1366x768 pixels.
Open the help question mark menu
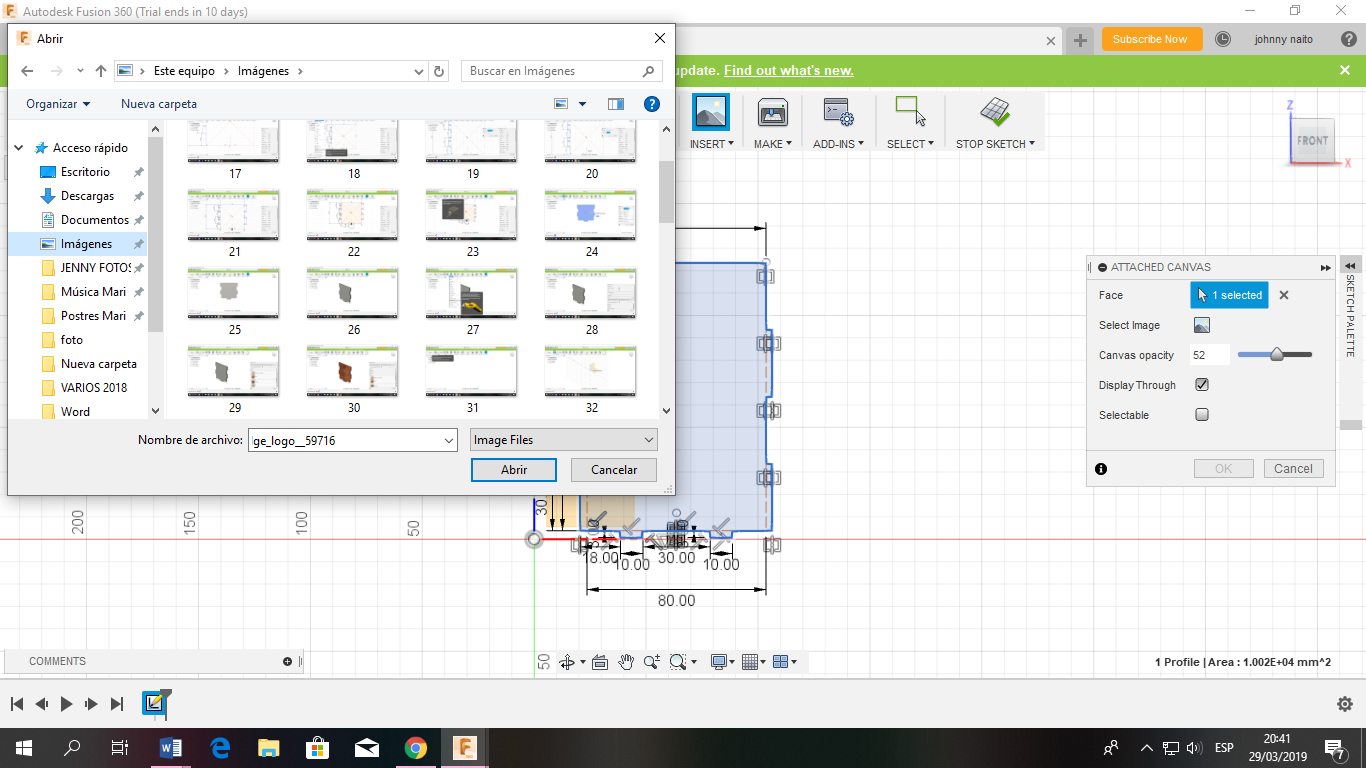click(1349, 39)
